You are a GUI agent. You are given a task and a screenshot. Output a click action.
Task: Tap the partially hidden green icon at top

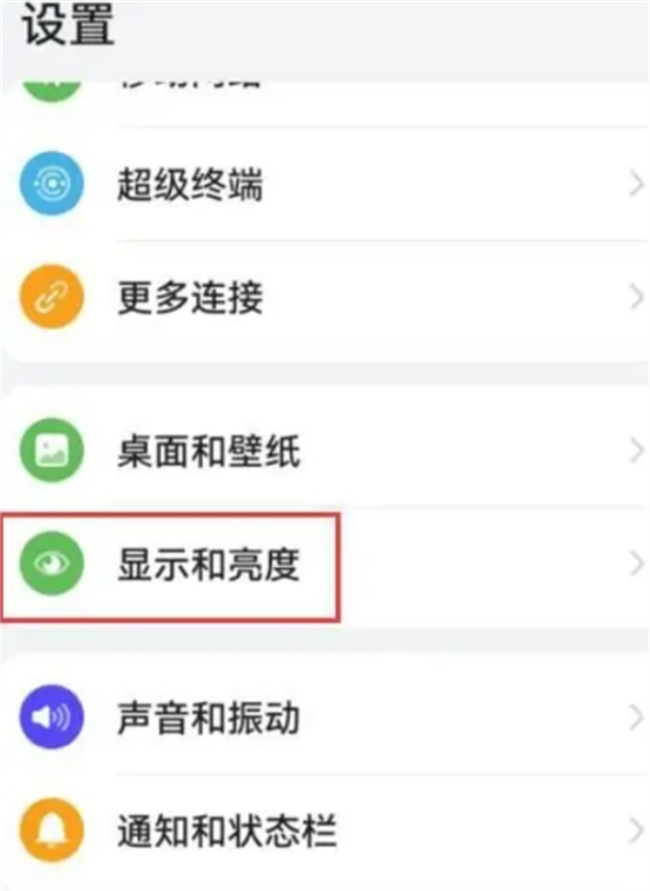(x=52, y=92)
